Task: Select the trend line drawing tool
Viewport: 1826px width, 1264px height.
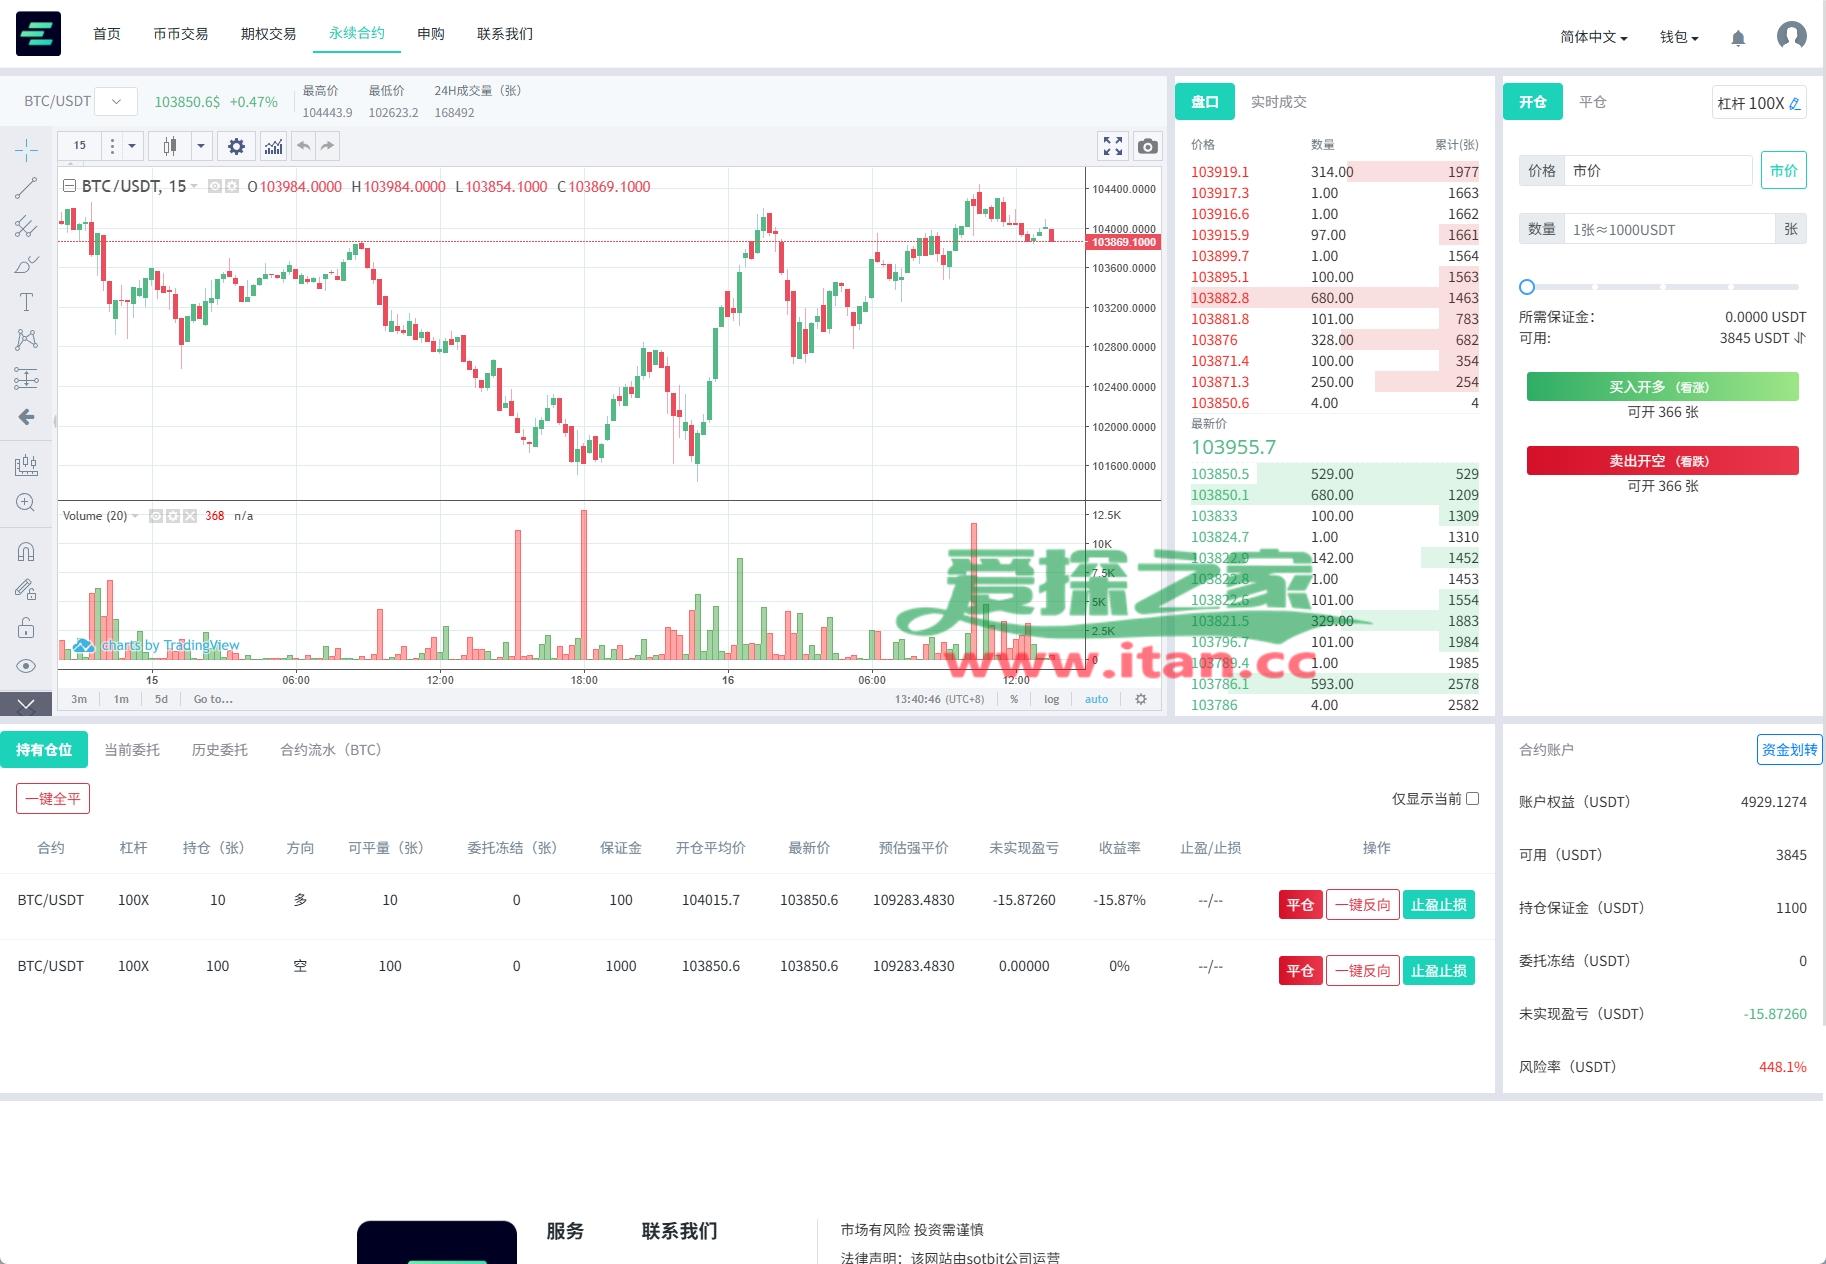Action: coord(26,188)
